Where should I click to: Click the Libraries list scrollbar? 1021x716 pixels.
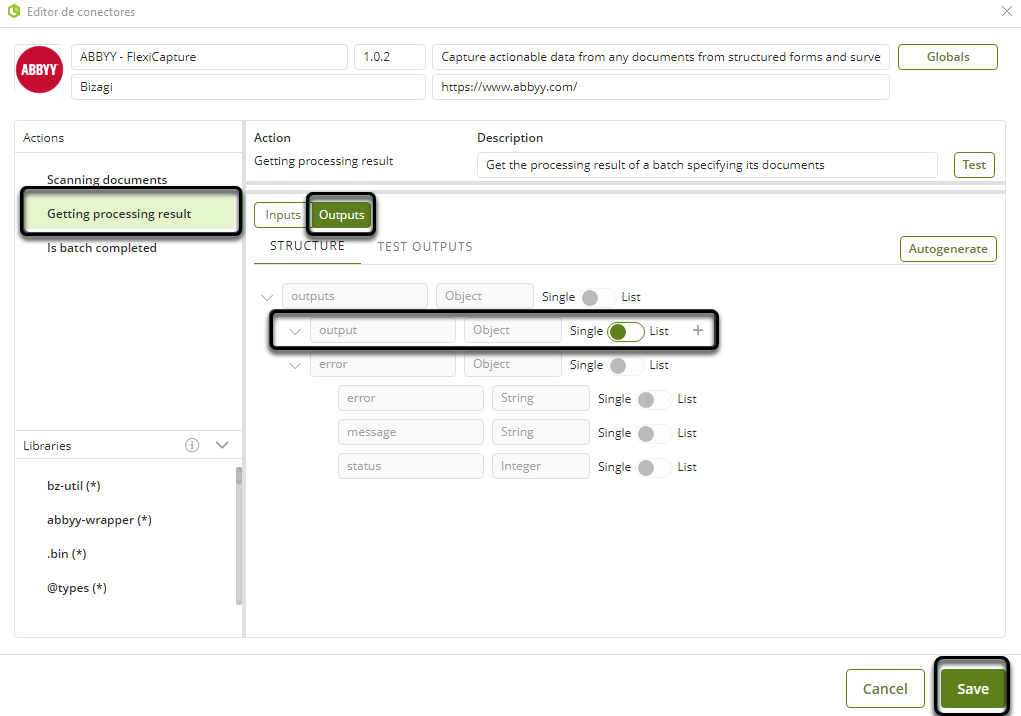[239, 535]
